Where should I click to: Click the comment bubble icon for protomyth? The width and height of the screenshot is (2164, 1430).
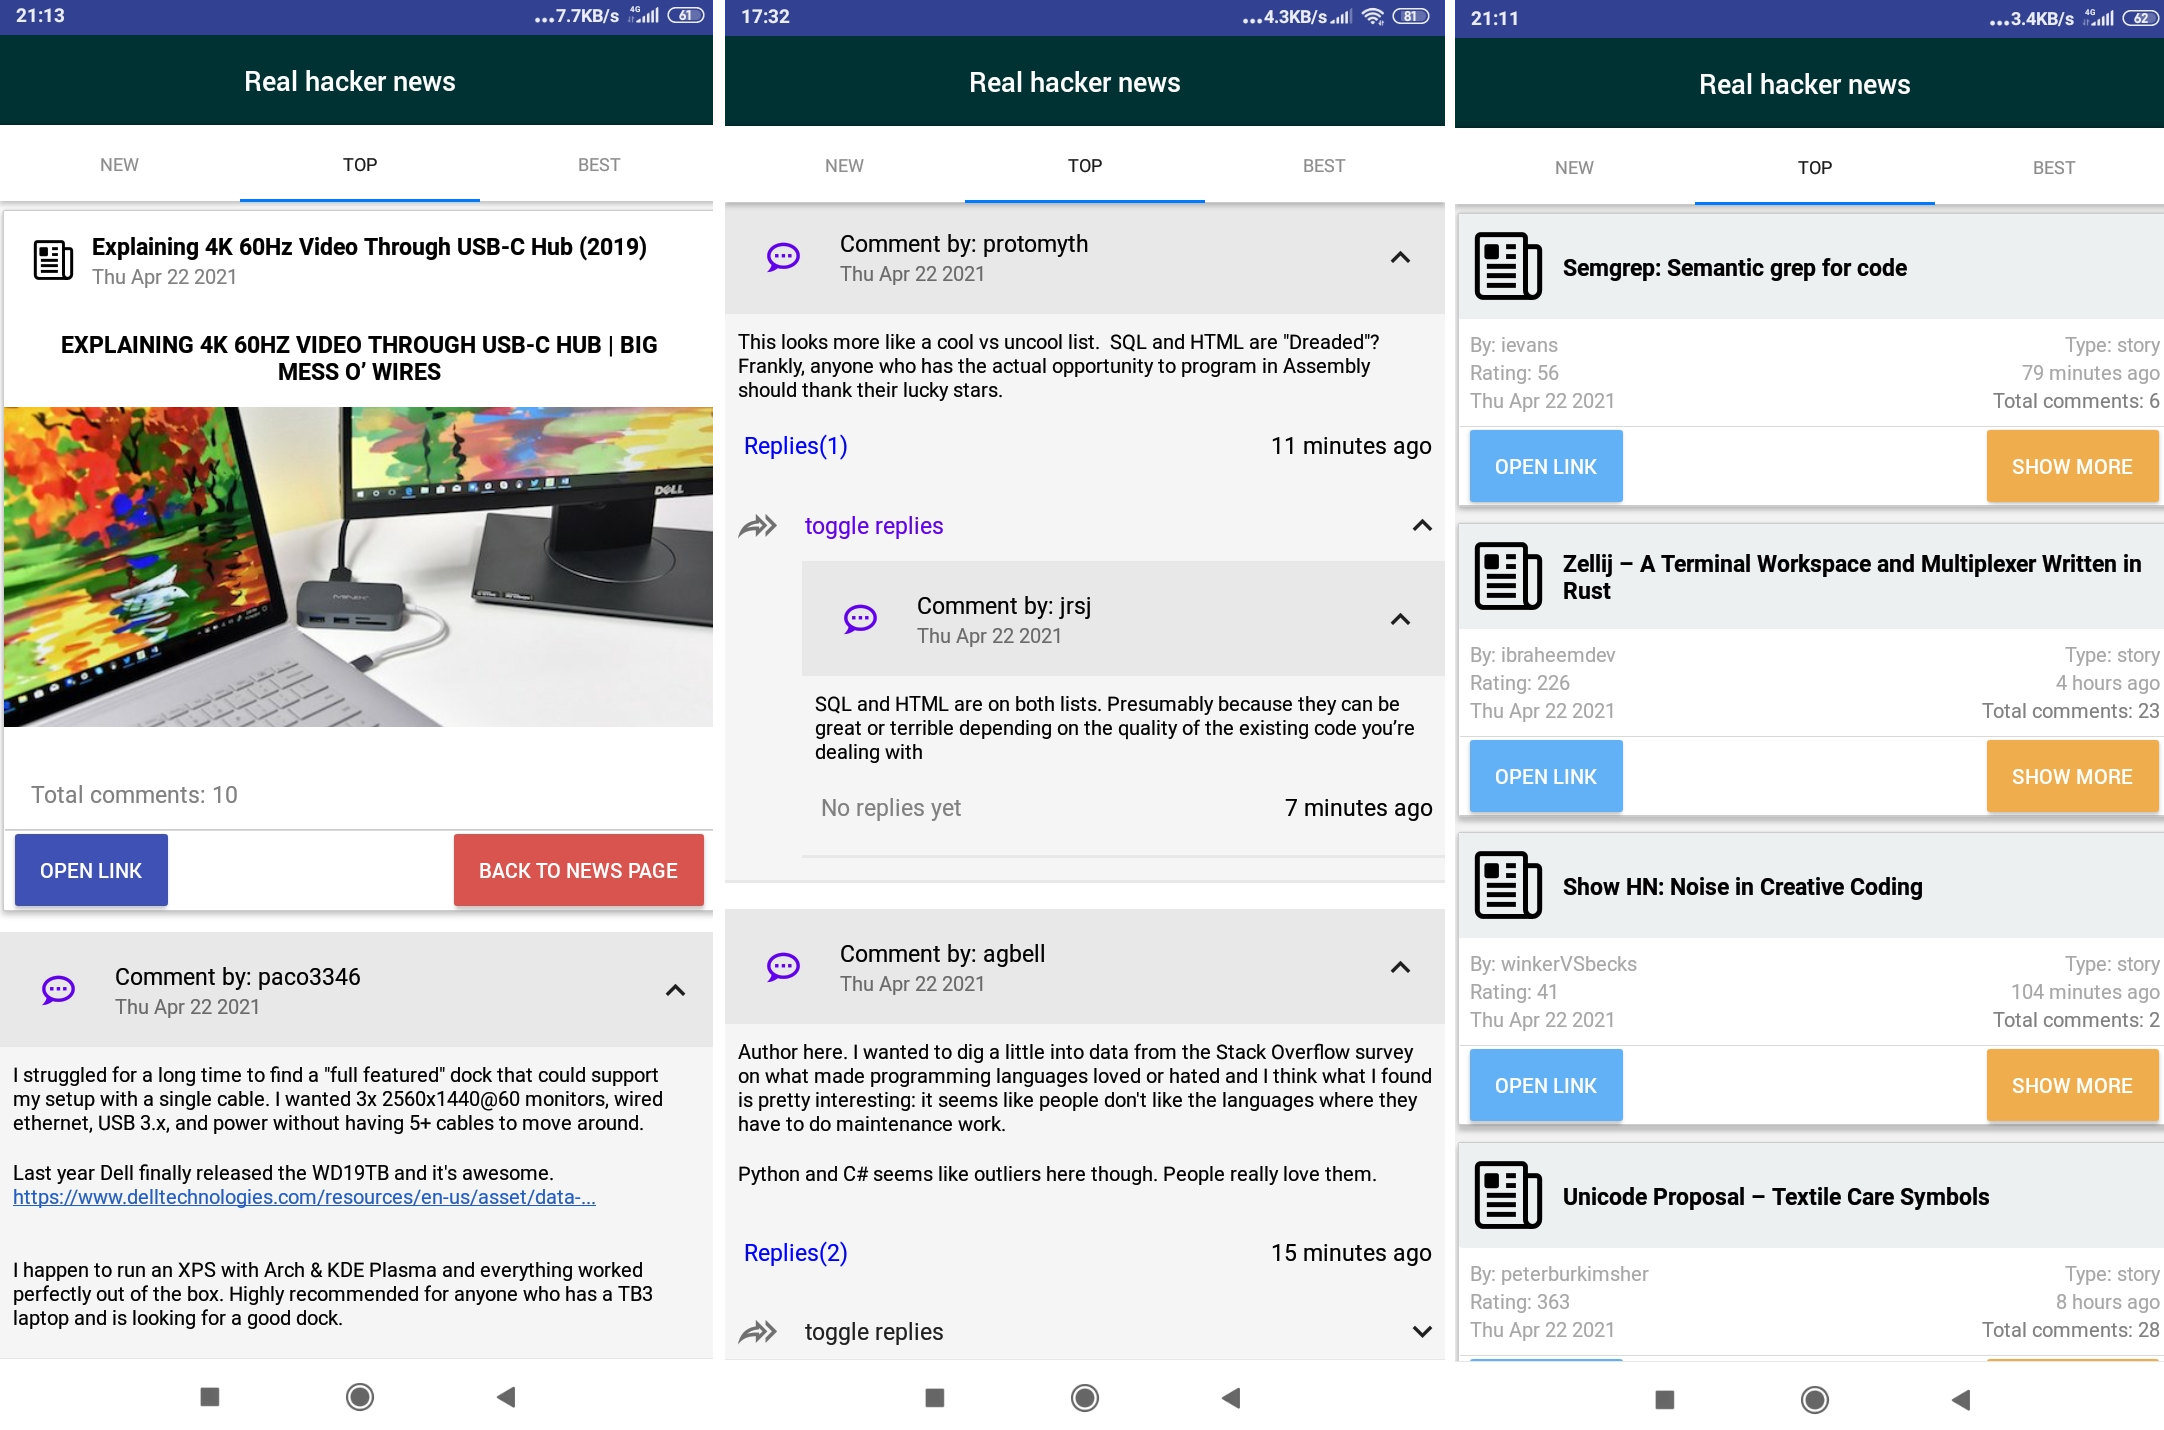(x=783, y=258)
